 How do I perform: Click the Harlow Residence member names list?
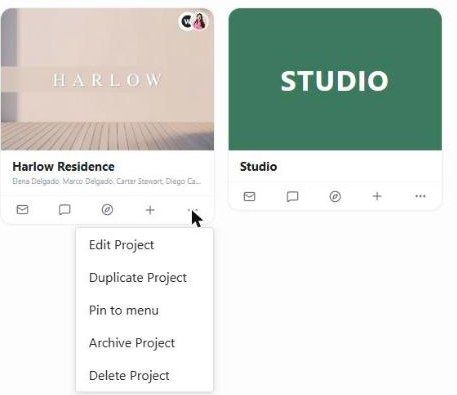(107, 181)
